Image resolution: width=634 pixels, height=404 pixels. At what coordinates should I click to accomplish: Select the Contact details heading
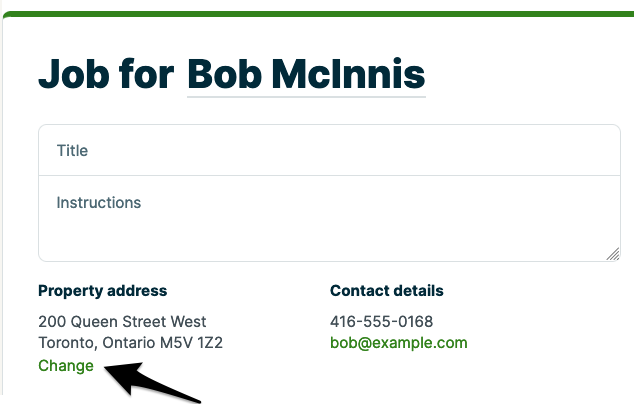[x=387, y=291]
